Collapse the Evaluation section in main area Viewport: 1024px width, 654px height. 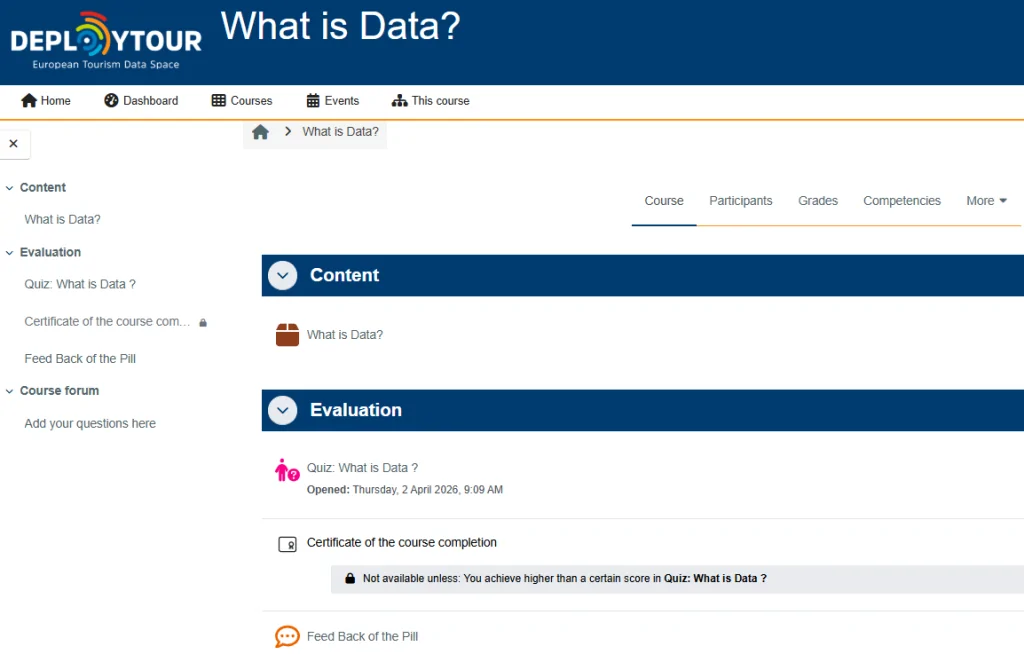(x=283, y=410)
